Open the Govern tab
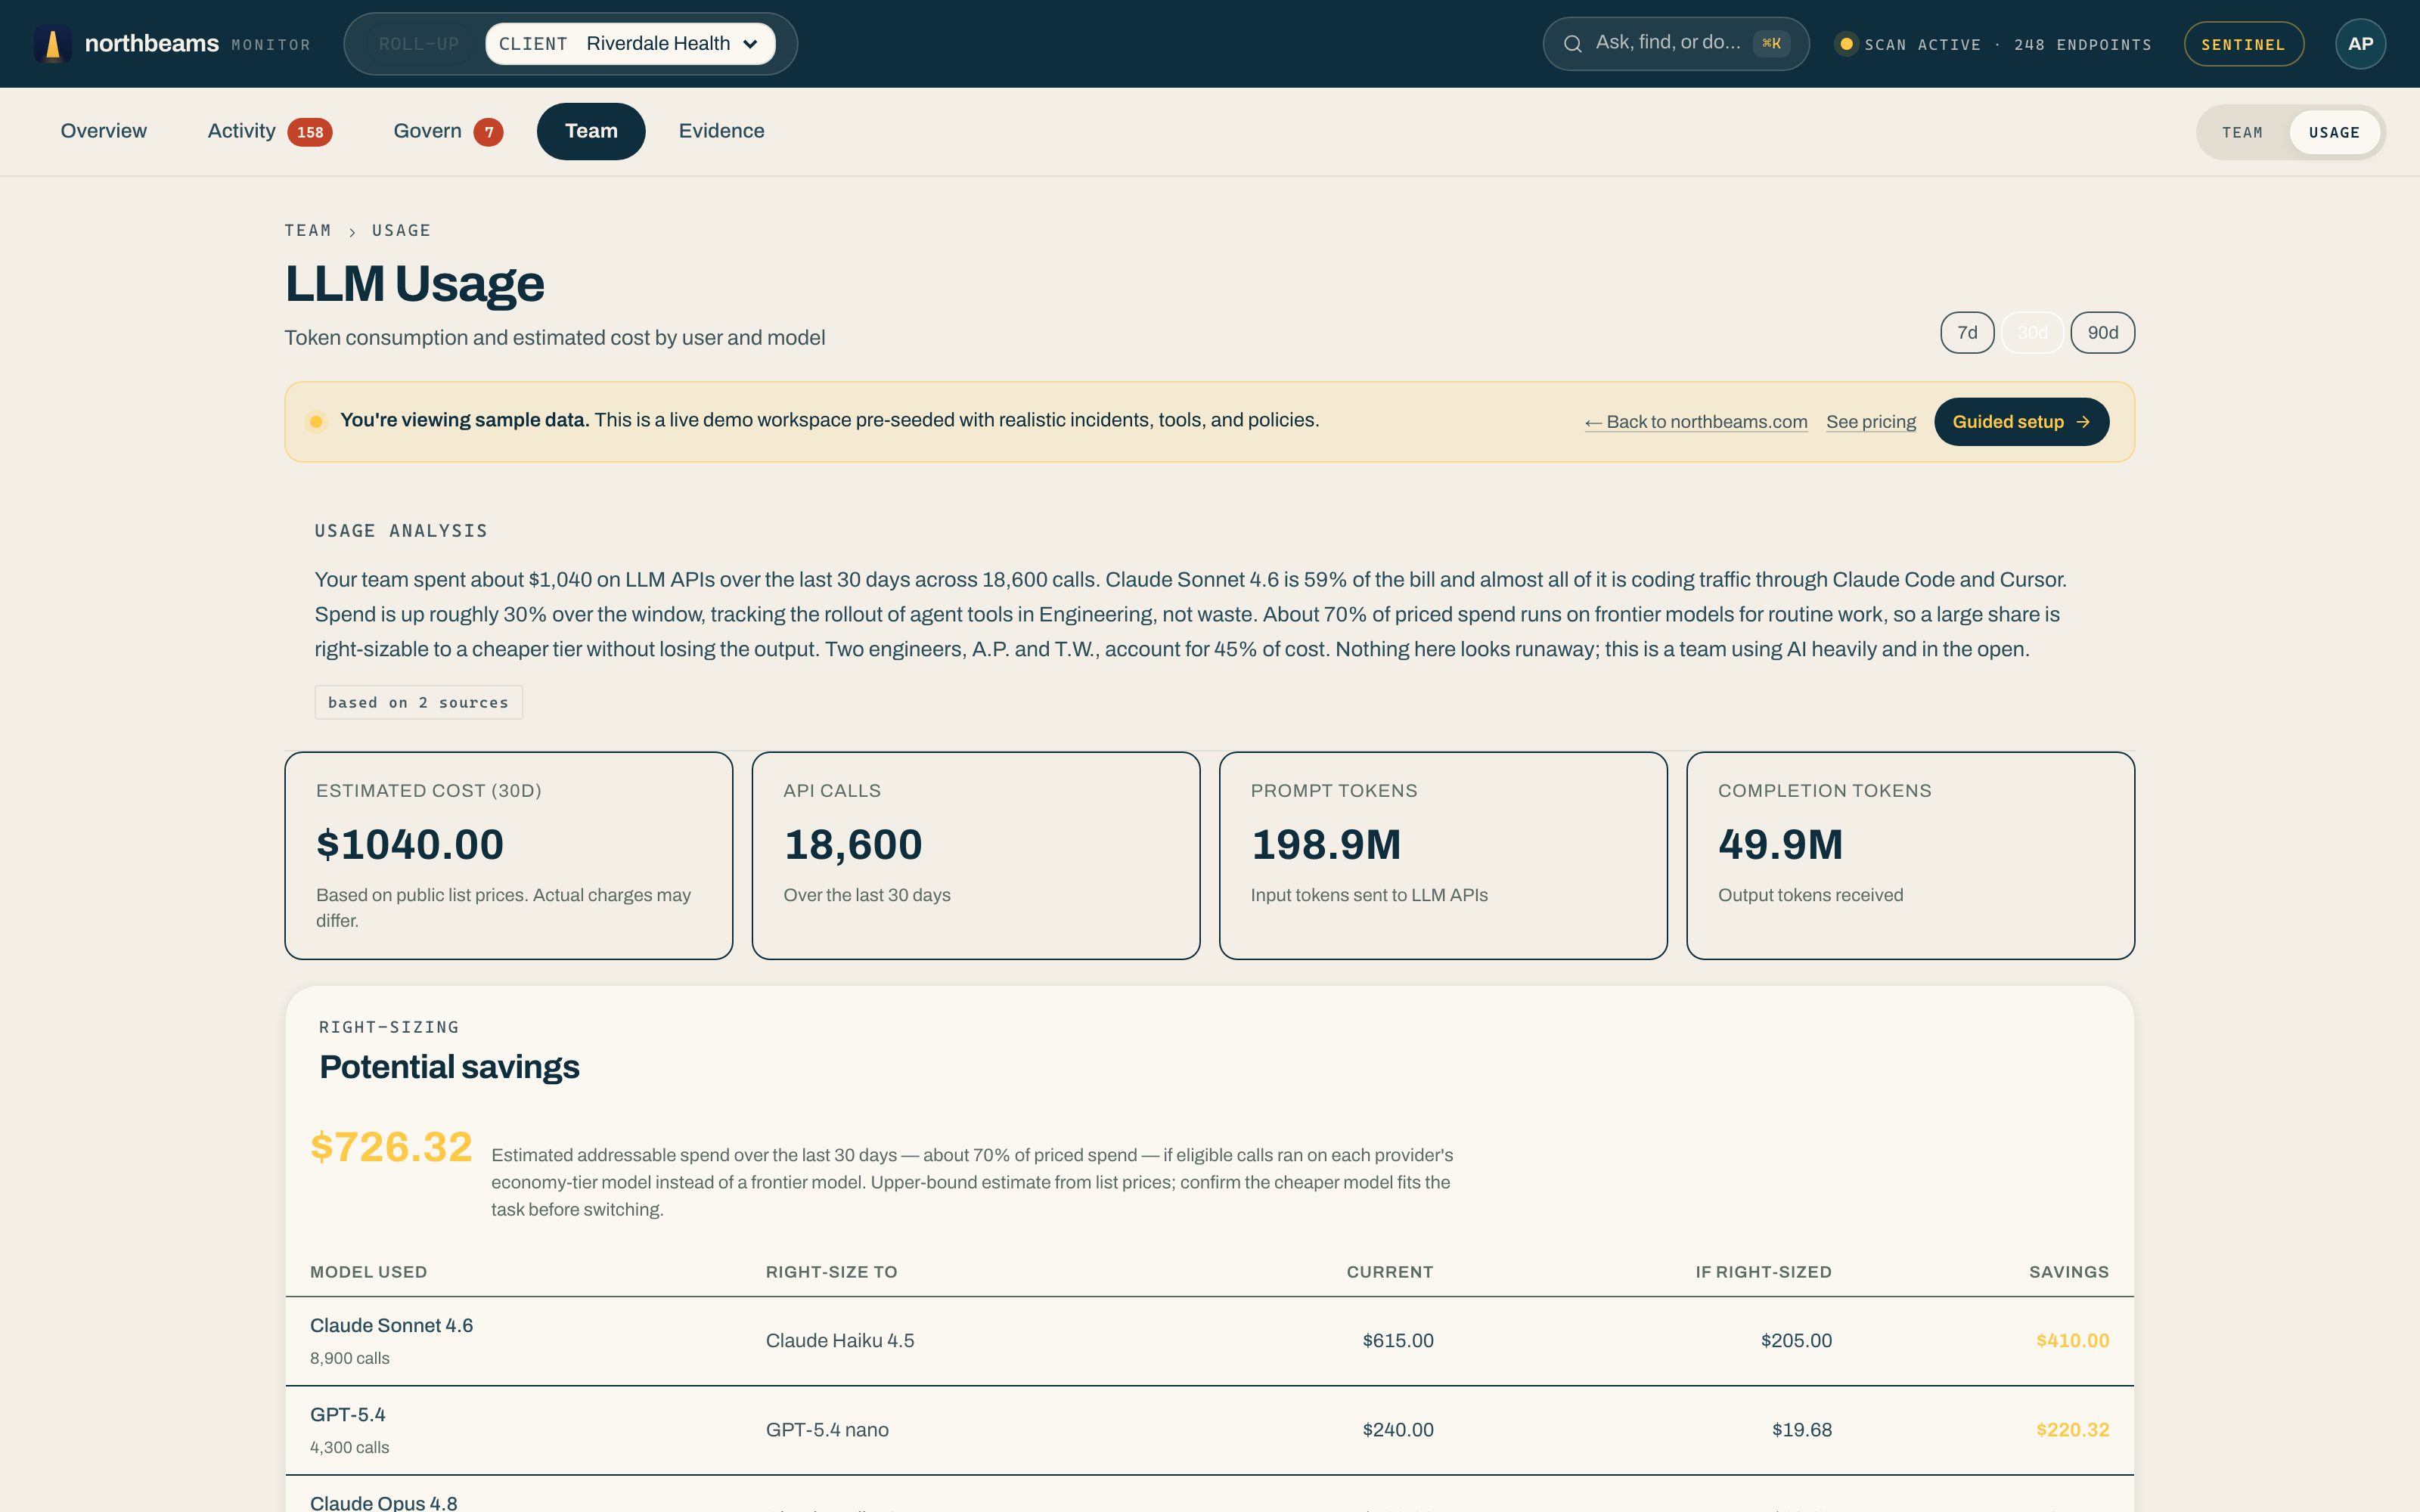This screenshot has width=2420, height=1512. [x=447, y=131]
